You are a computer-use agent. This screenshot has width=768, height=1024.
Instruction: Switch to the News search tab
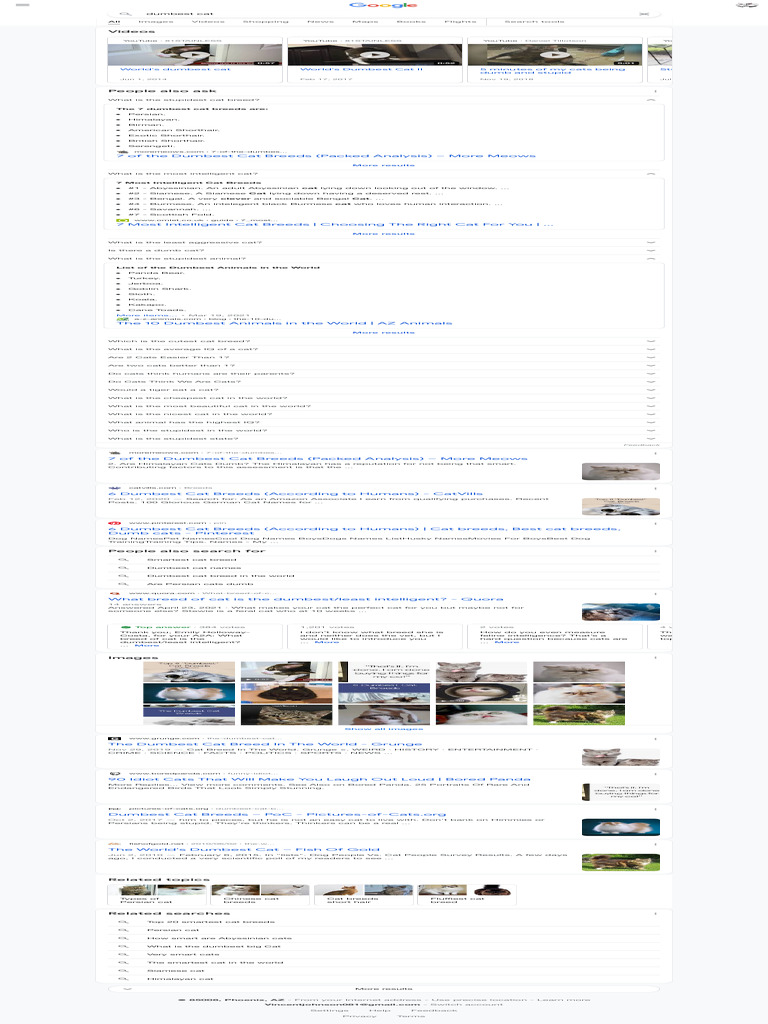321,22
